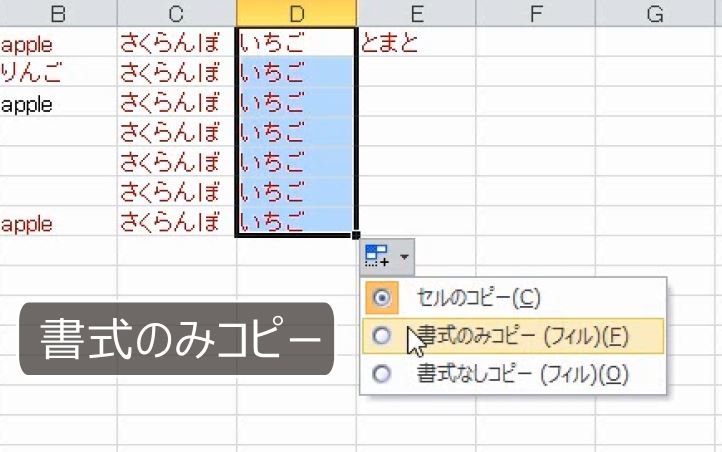Click the fill handle at the selection's corner
The height and width of the screenshot is (452, 722).
(355, 235)
